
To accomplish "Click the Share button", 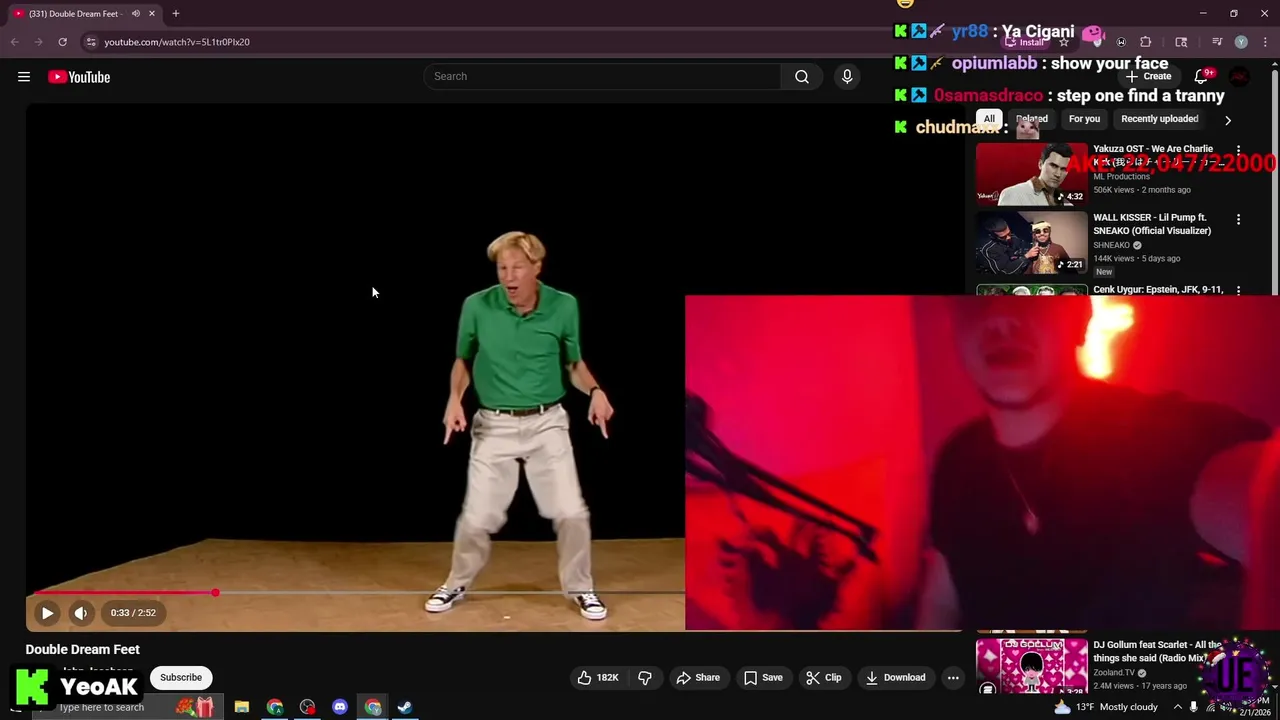I will click(x=698, y=678).
